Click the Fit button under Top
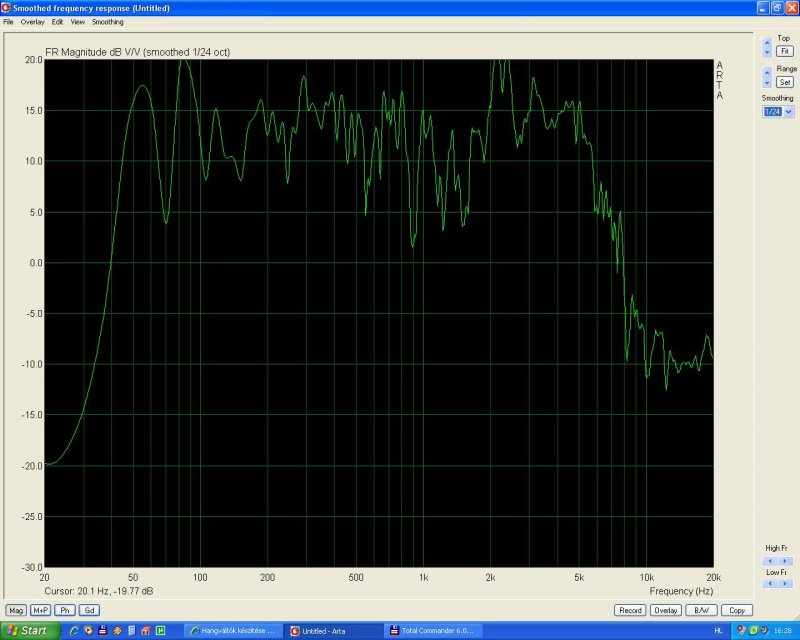The image size is (800, 640). click(785, 51)
